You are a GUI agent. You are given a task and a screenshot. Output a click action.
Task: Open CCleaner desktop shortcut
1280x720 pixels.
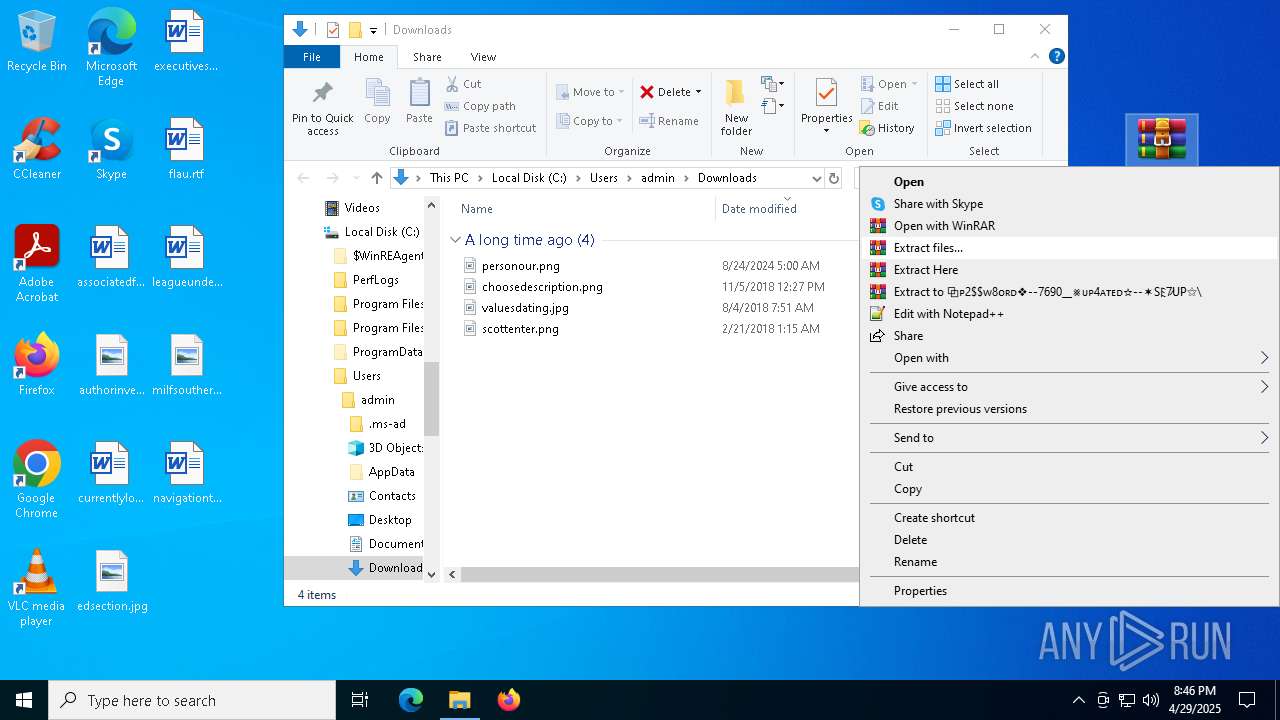(37, 148)
